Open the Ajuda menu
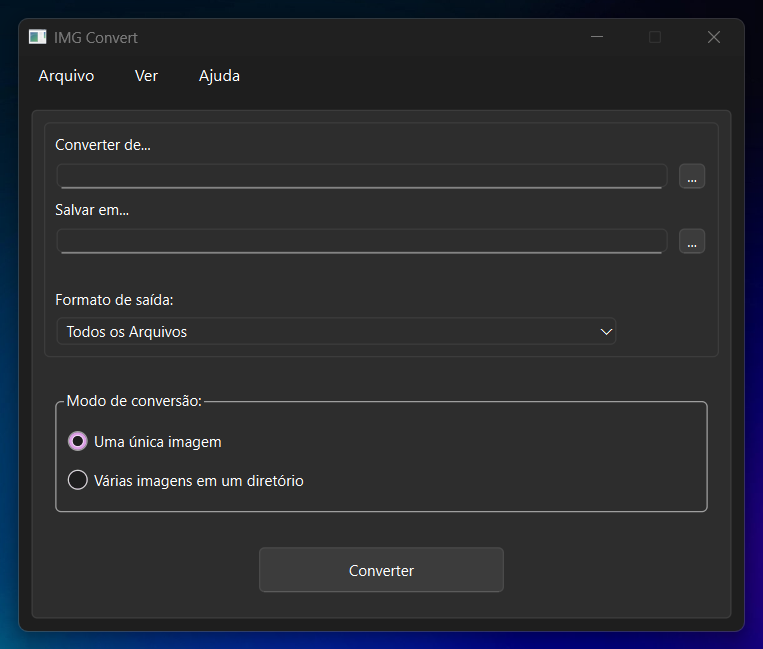The height and width of the screenshot is (649, 763). coord(219,76)
